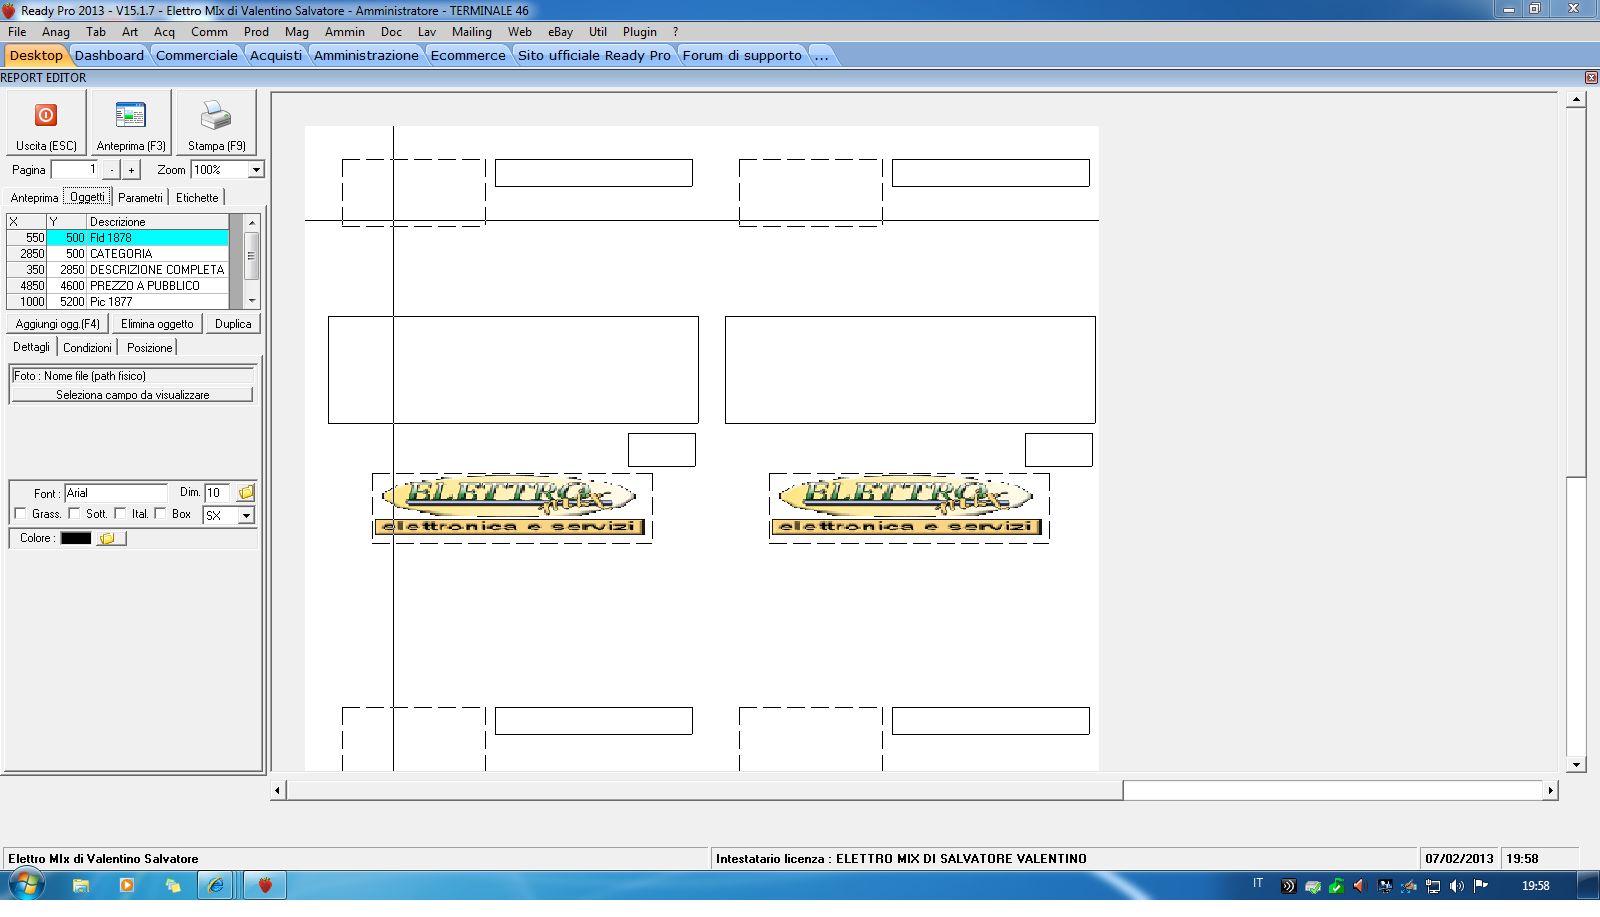Select the Pic 1877 object row

[x=118, y=302]
